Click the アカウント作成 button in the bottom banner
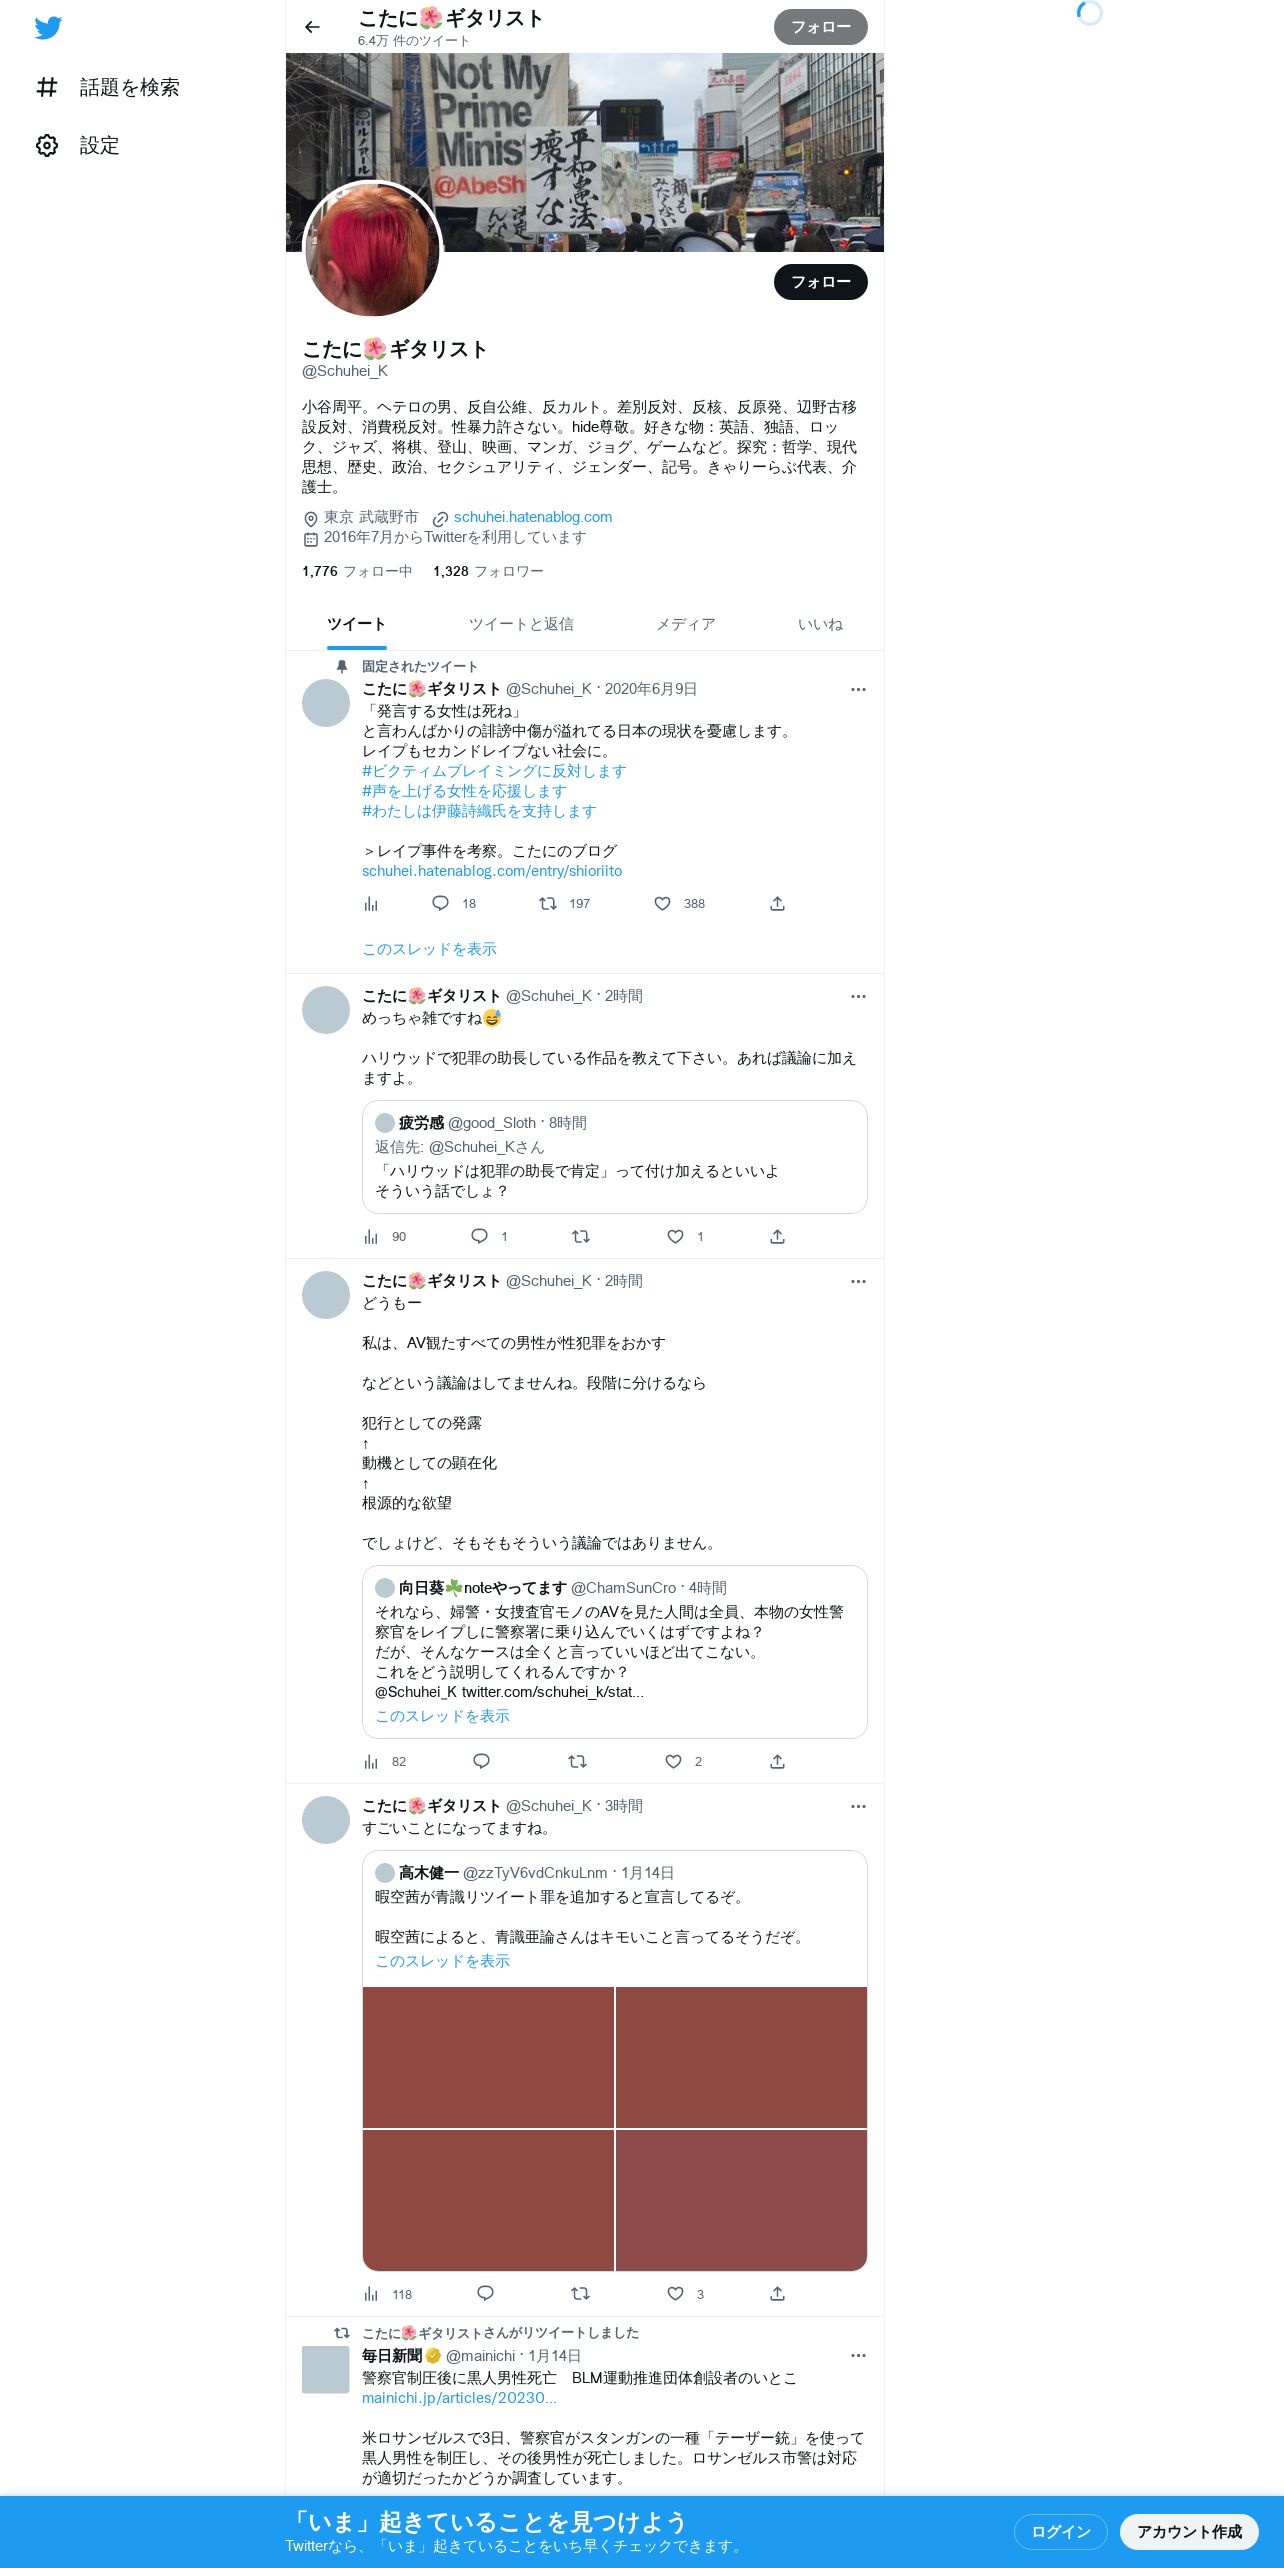 pos(1189,2531)
